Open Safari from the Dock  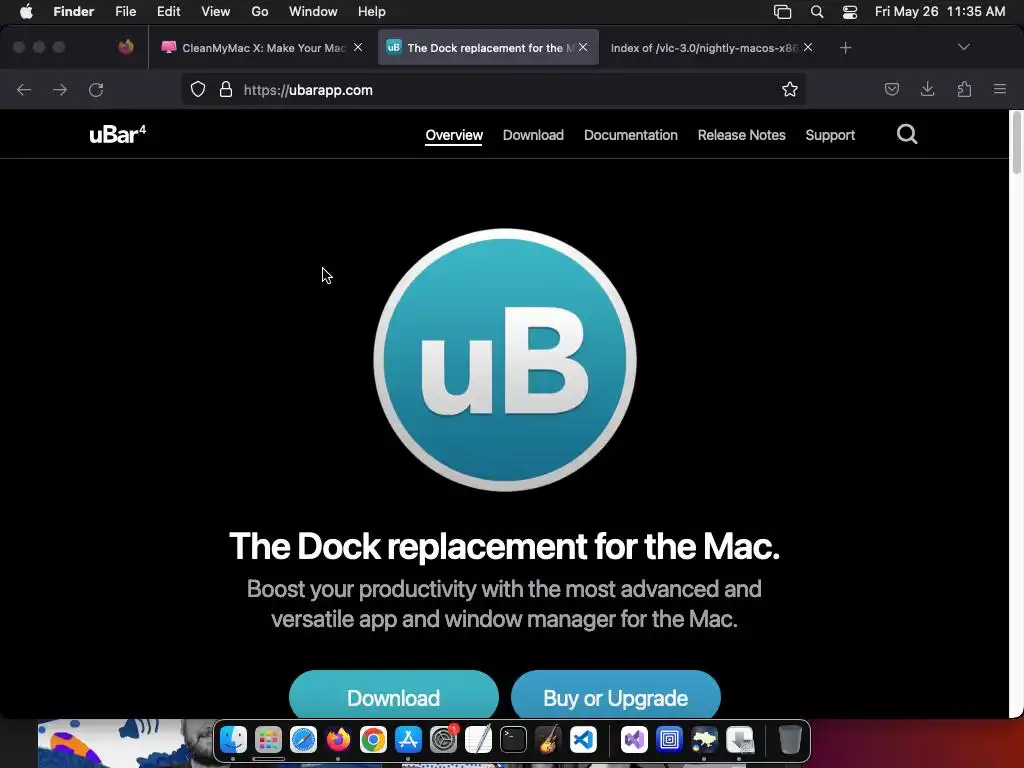[x=303, y=740]
